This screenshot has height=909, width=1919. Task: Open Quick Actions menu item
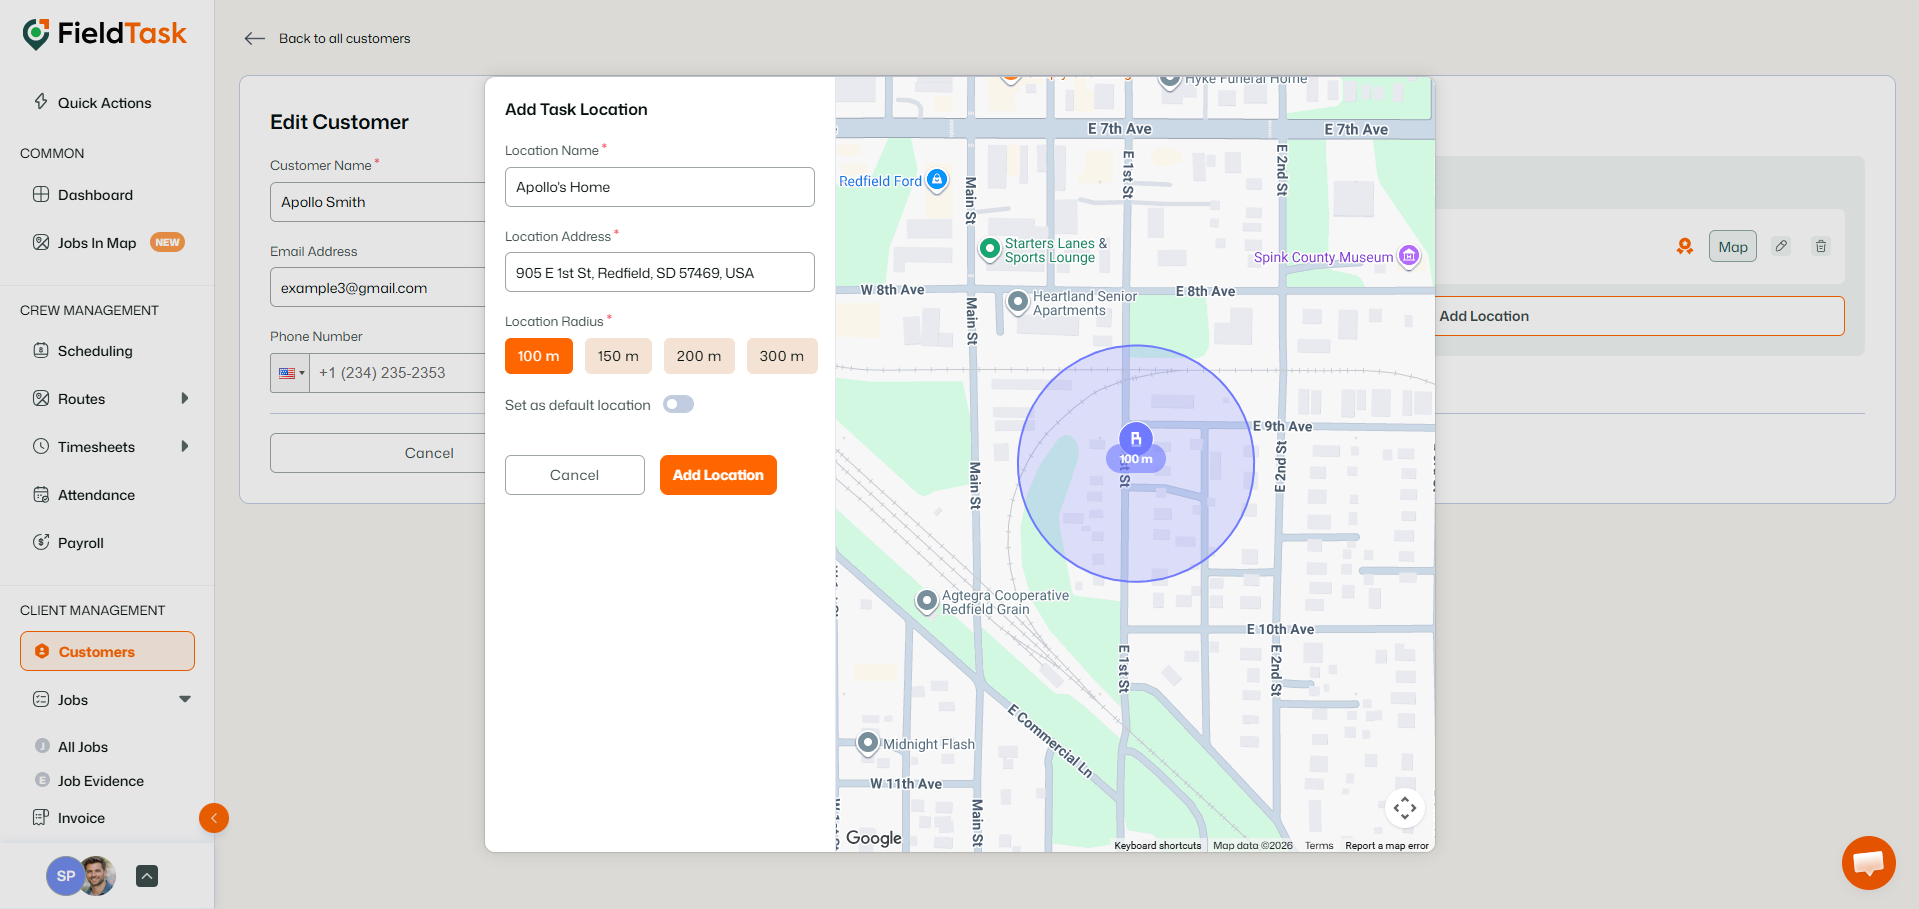pyautogui.click(x=107, y=103)
